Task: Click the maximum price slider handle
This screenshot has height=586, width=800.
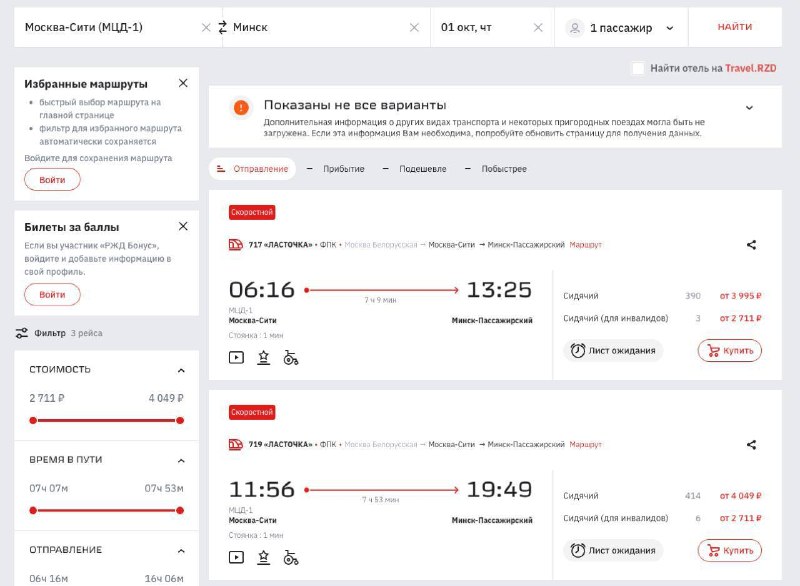Action: point(180,421)
